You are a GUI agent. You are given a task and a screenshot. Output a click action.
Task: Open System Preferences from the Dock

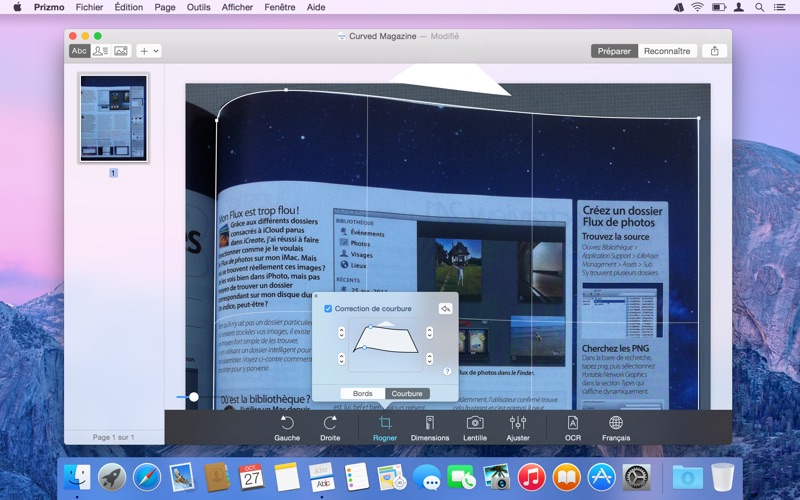(636, 477)
